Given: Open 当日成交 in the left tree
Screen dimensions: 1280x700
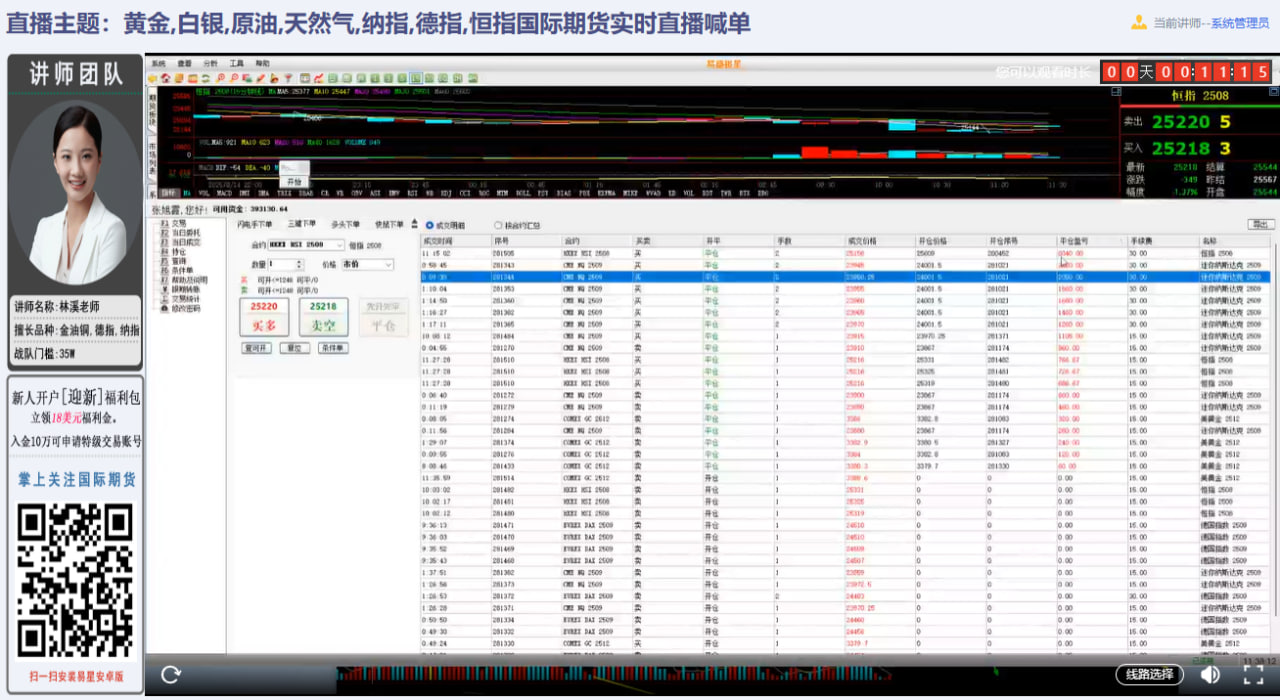Looking at the screenshot, I should coord(185,241).
